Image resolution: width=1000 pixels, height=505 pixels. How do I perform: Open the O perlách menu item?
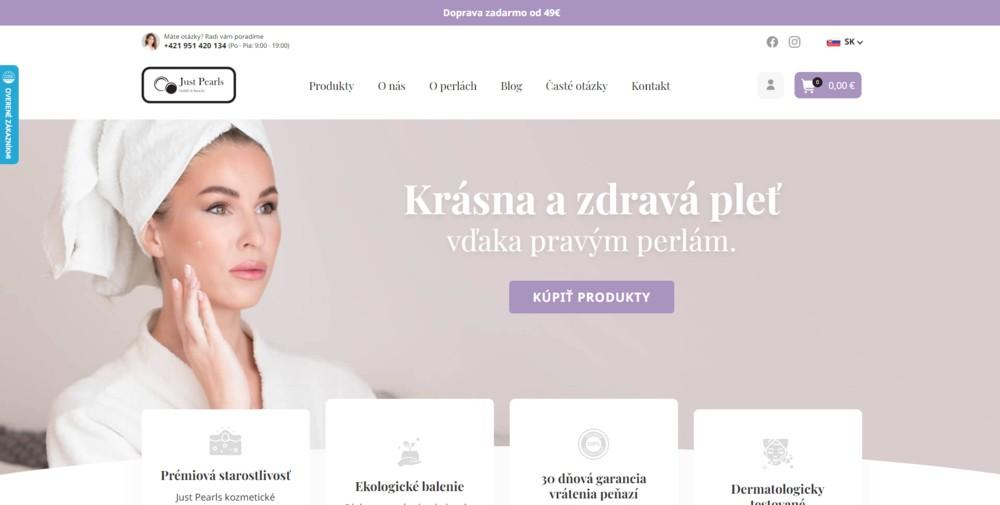click(453, 85)
